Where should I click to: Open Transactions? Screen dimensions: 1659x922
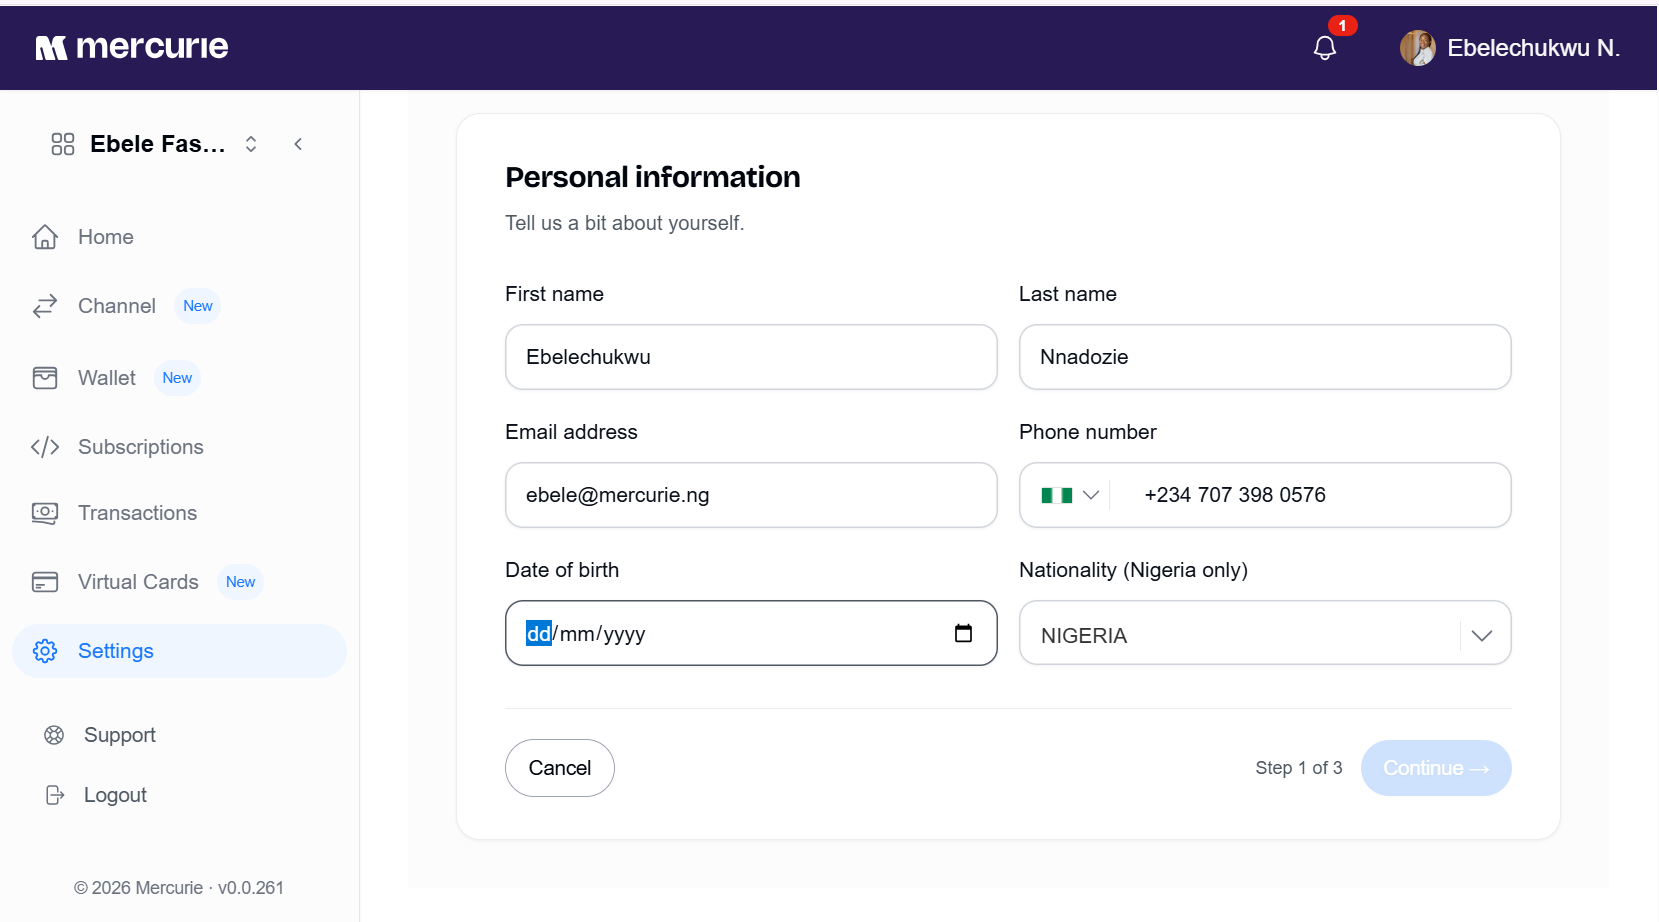pyautogui.click(x=138, y=513)
